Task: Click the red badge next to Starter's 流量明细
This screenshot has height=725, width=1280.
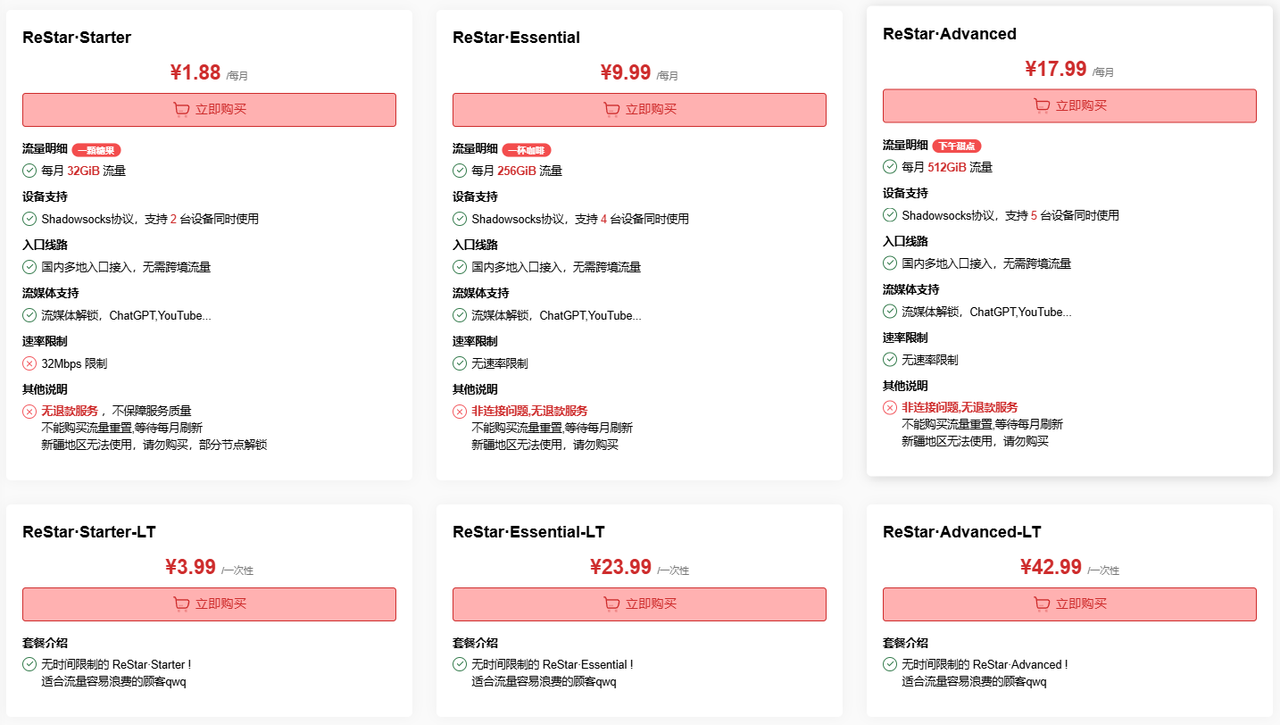Action: click(x=96, y=150)
